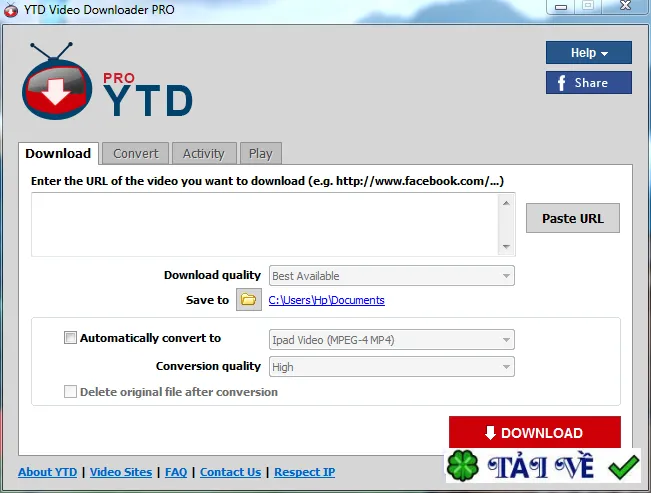Enable Automatically convert to checkbox
Image resolution: width=651 pixels, height=493 pixels.
[x=70, y=338]
